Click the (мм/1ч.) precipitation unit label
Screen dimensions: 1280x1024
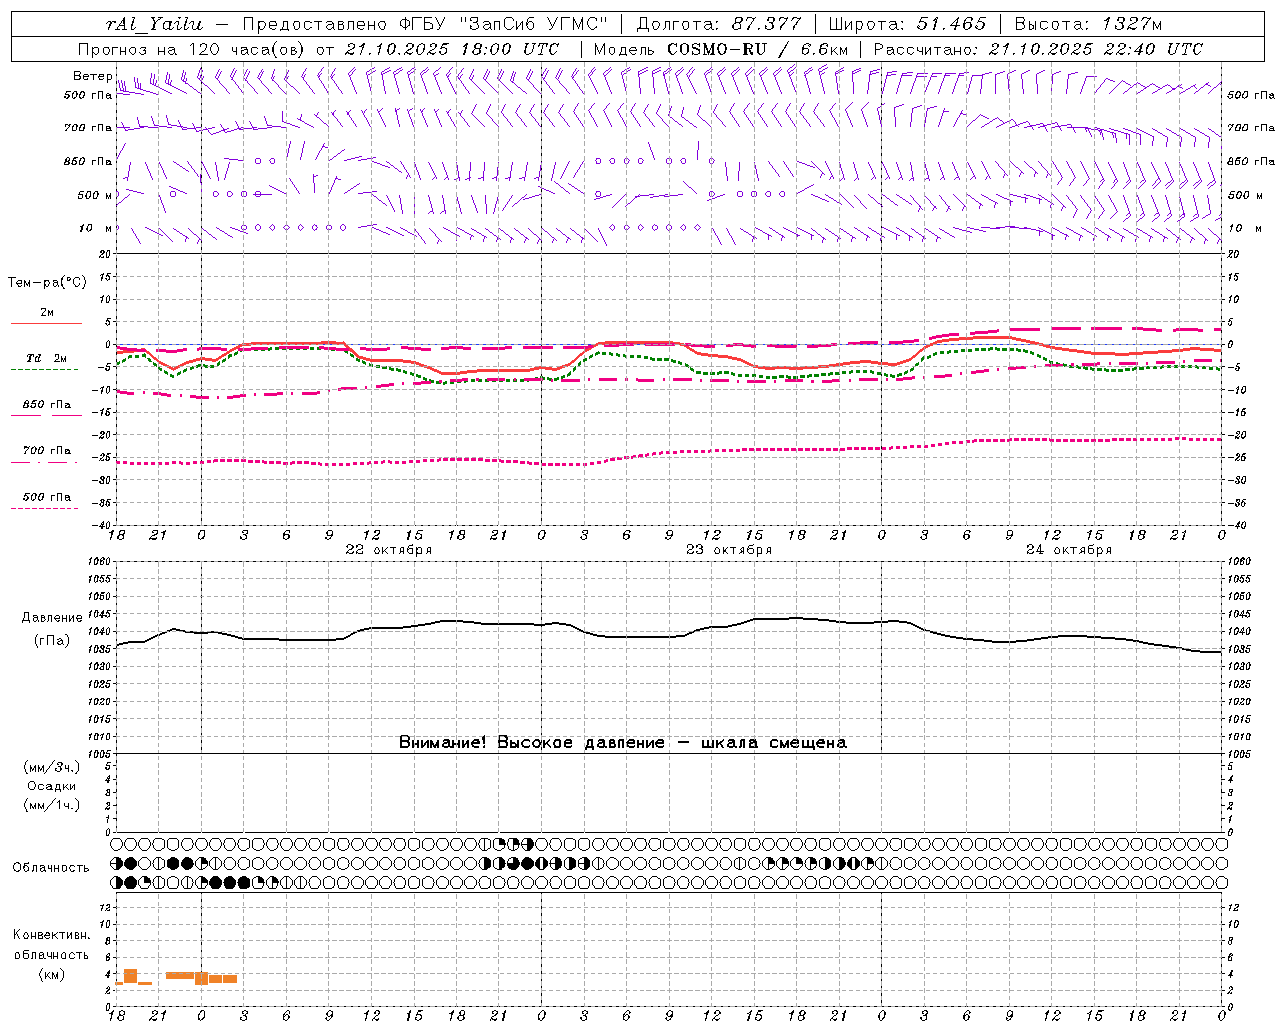point(52,805)
